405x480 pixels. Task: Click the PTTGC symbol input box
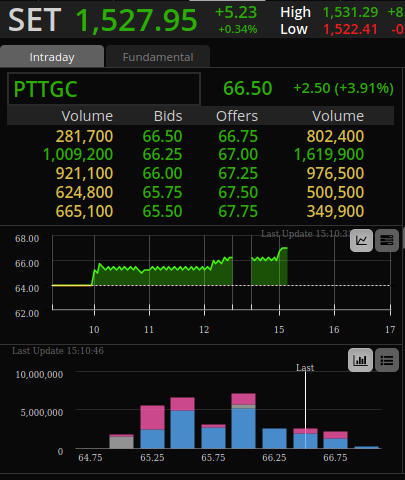tap(104, 89)
